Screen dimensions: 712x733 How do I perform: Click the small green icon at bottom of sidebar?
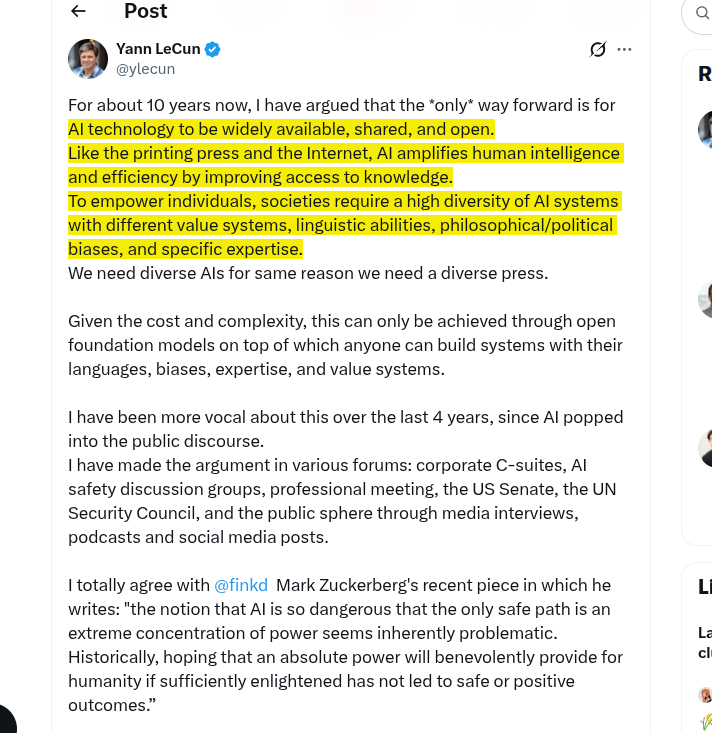point(706,722)
